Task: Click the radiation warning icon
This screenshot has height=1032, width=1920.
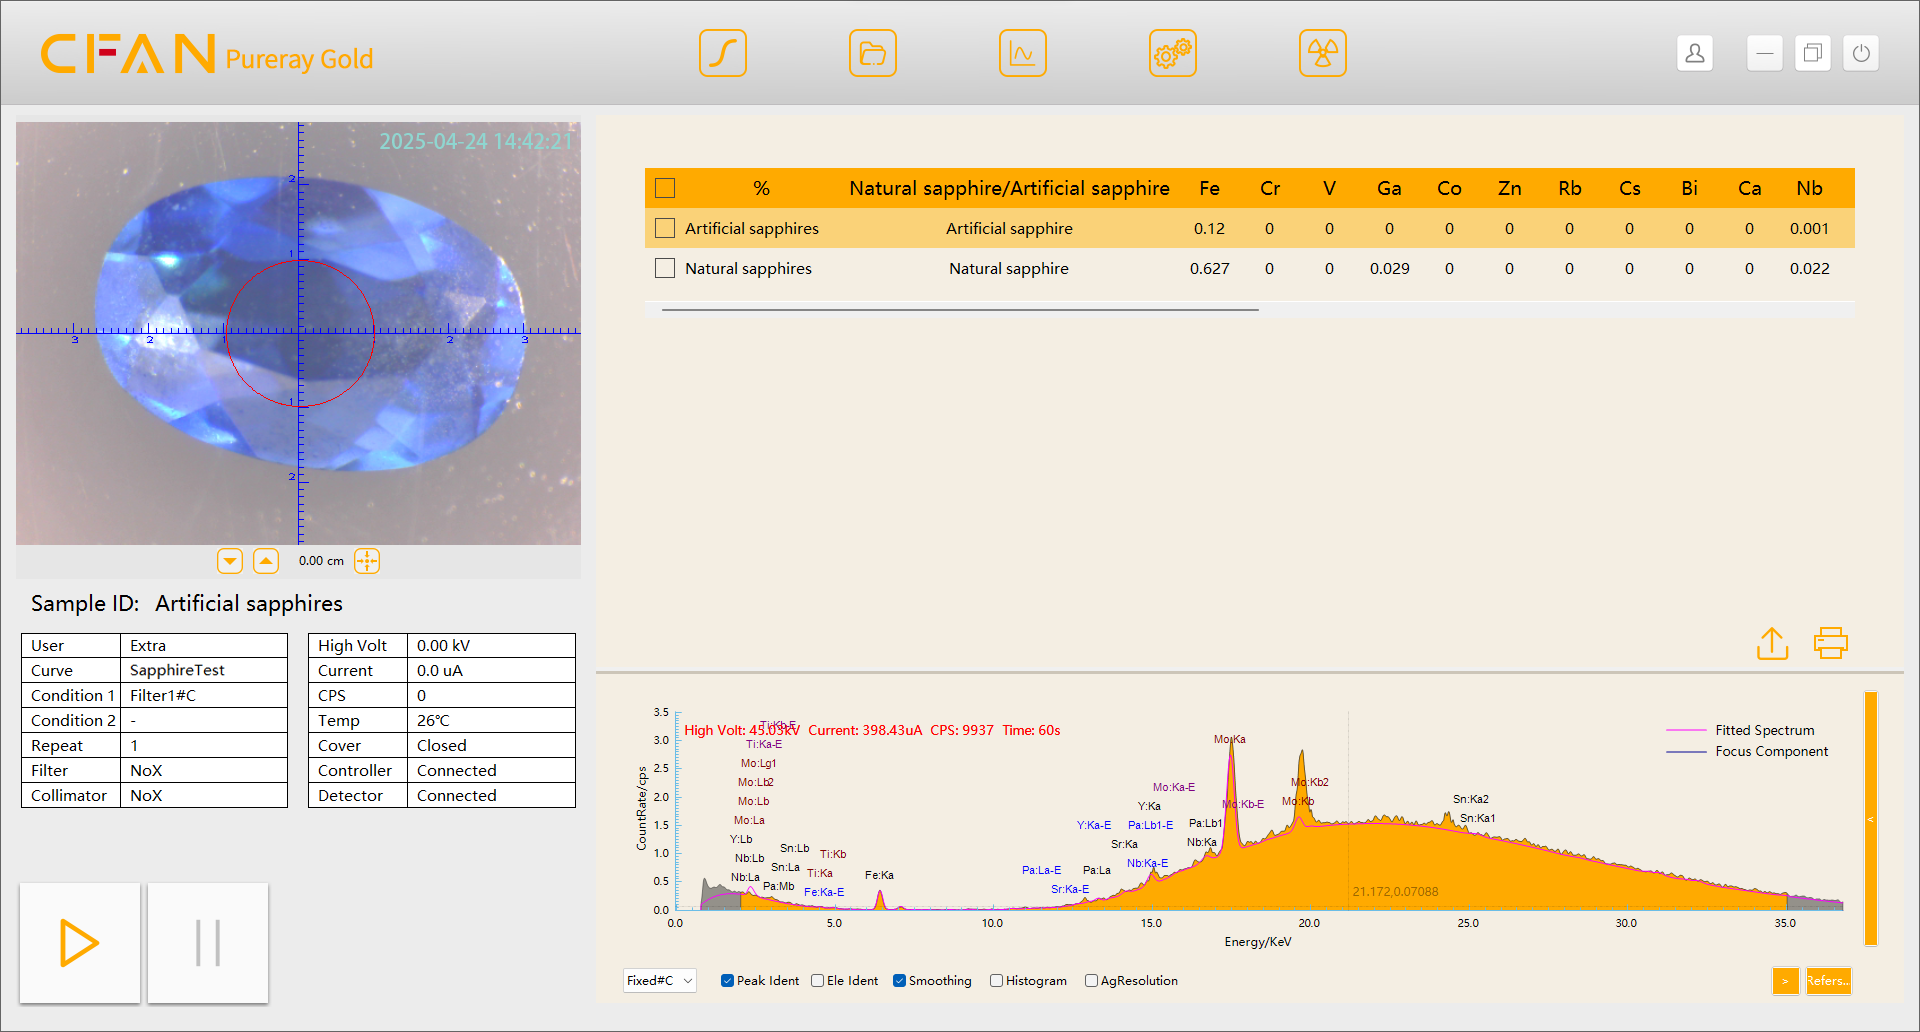Action: click(1322, 53)
